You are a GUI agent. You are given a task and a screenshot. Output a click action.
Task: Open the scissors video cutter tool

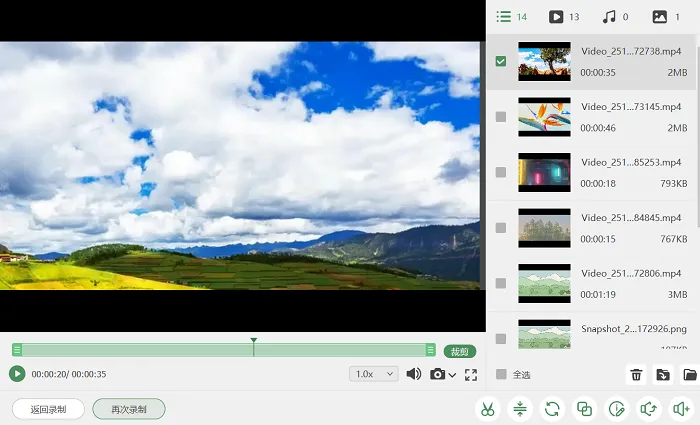pos(488,409)
